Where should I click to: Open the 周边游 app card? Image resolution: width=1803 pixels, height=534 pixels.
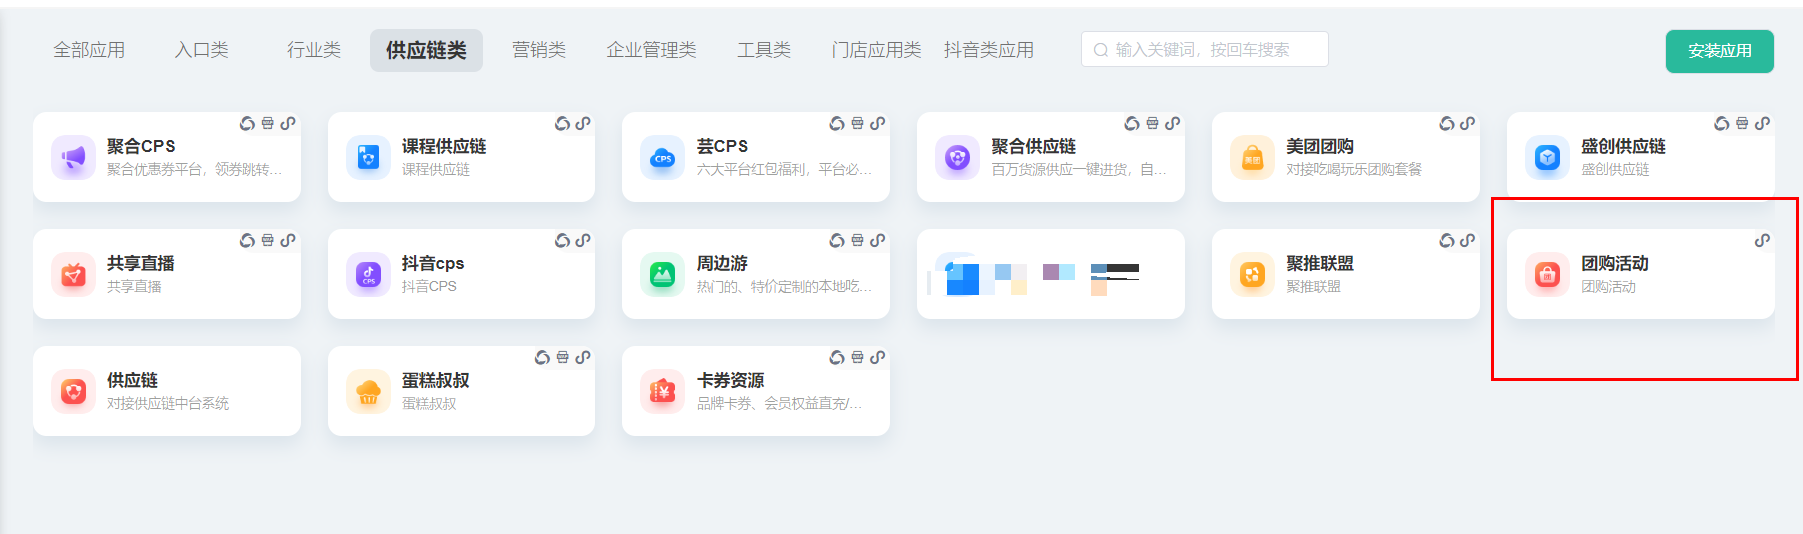pyautogui.click(x=756, y=274)
